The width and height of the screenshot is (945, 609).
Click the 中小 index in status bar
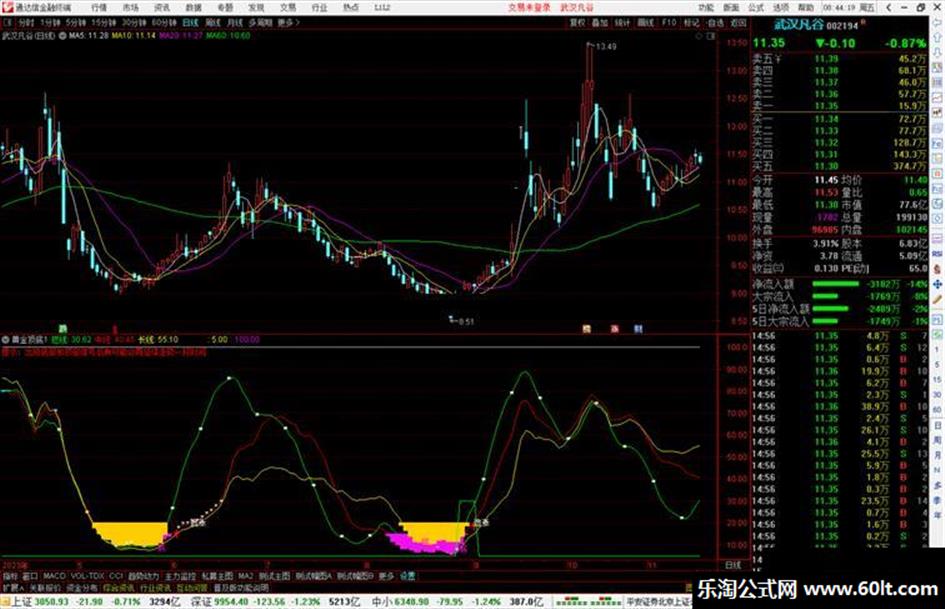pyautogui.click(x=382, y=602)
